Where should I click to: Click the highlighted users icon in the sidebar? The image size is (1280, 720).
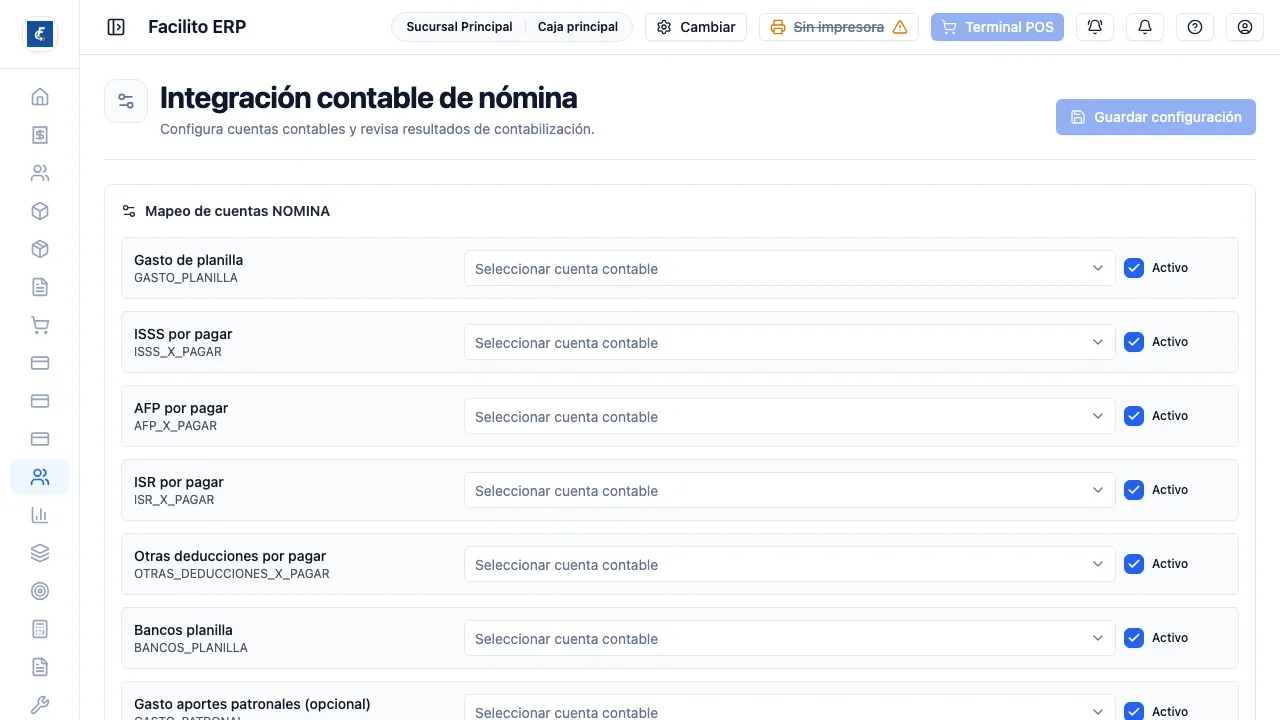coord(40,477)
